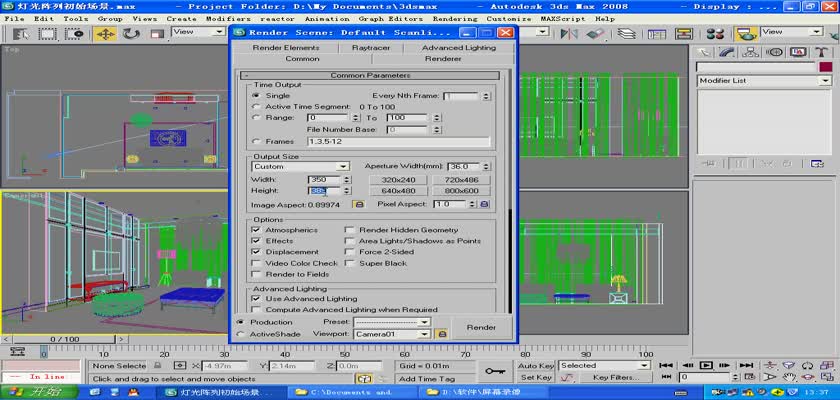The width and height of the screenshot is (840, 400).
Task: Click the Mirror tool icon
Action: click(x=569, y=33)
